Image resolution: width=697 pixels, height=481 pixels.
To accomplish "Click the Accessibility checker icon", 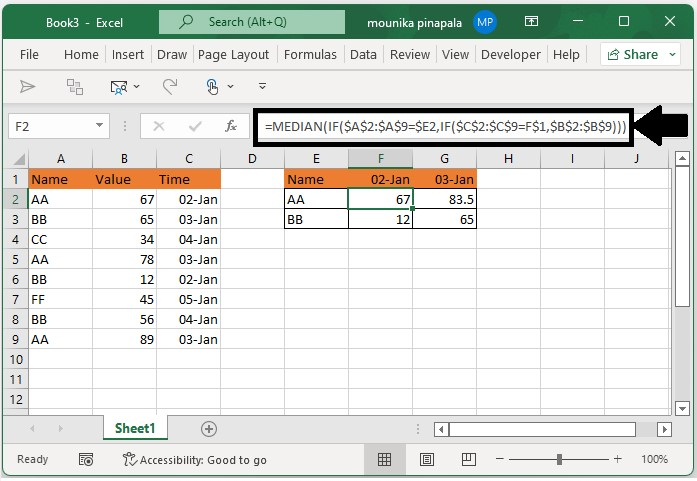I will (x=129, y=459).
